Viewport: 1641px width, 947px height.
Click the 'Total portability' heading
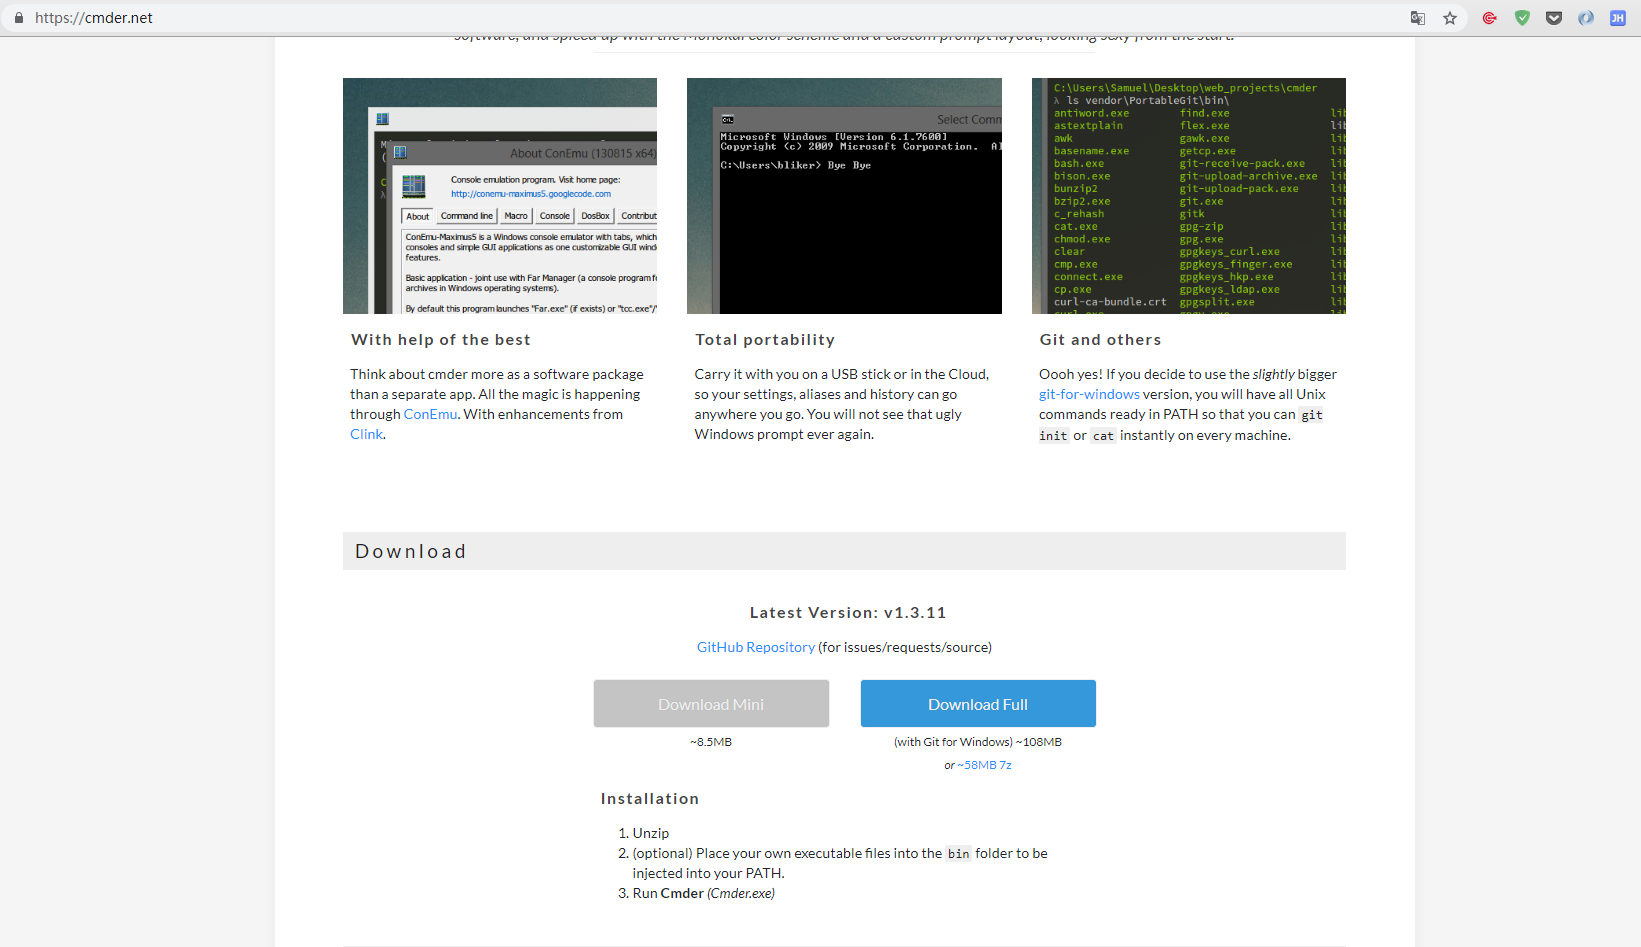[765, 340]
